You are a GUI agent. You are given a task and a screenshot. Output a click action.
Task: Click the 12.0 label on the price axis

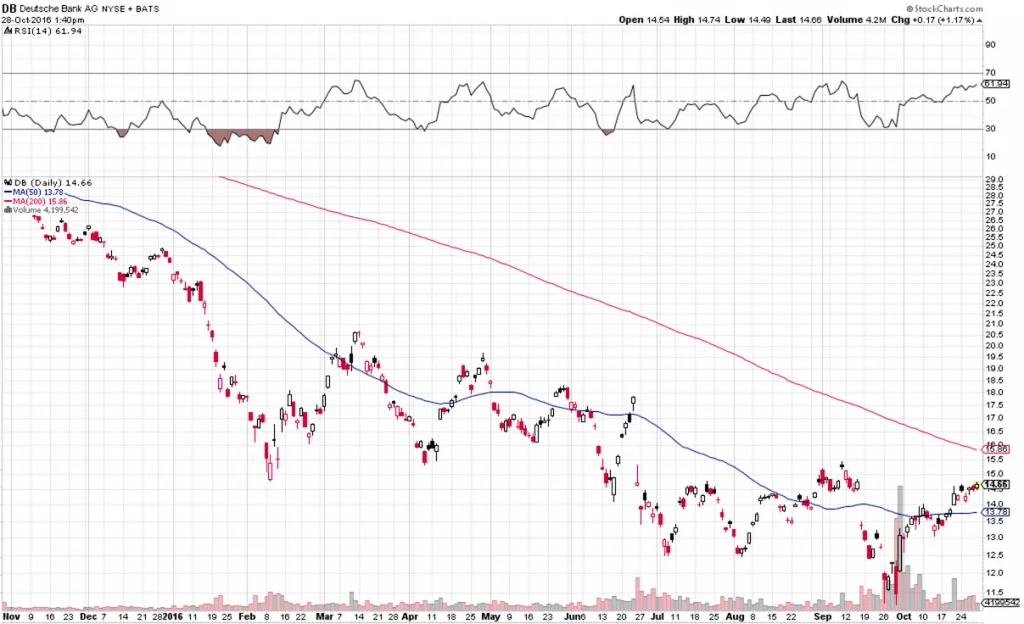pos(993,573)
